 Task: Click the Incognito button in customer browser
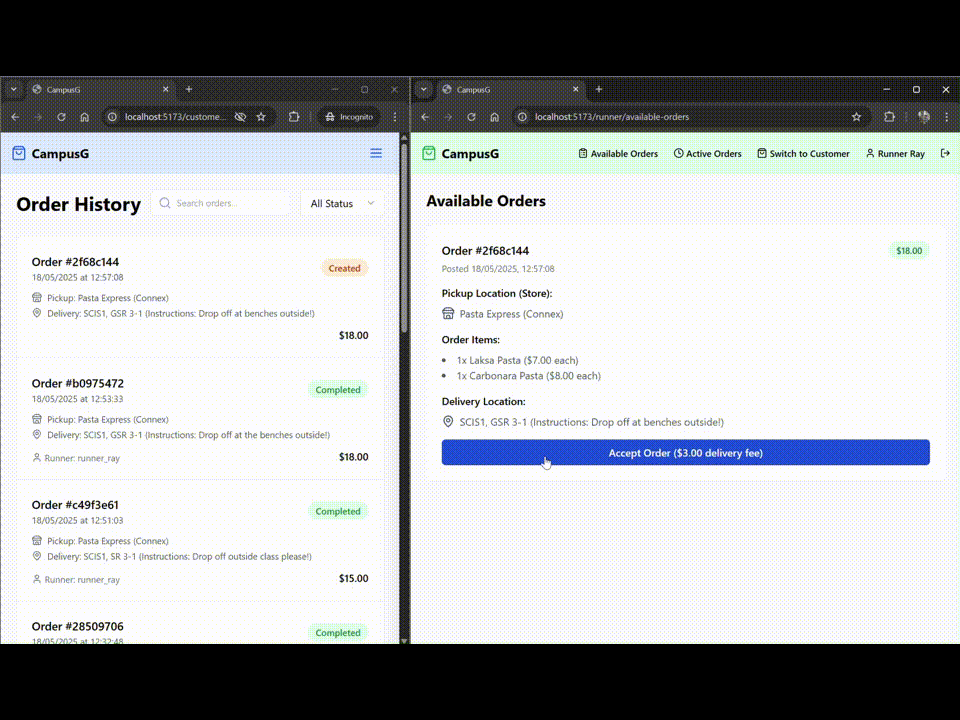coord(349,117)
